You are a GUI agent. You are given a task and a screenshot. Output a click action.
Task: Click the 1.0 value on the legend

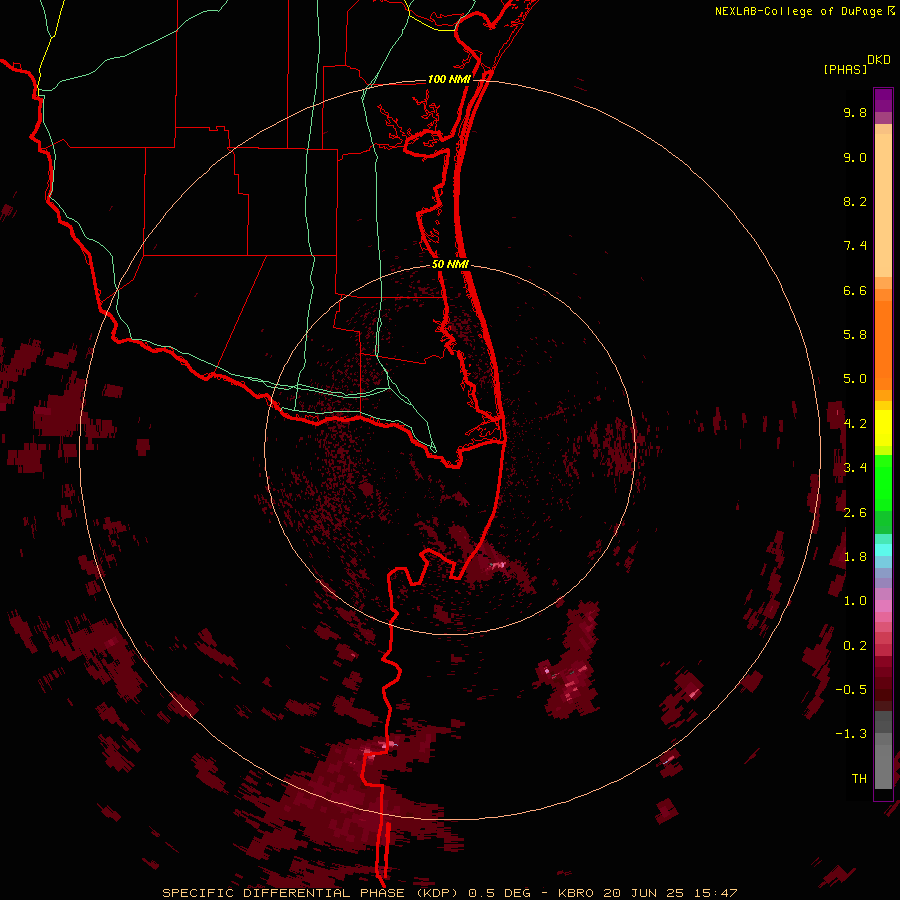[855, 601]
